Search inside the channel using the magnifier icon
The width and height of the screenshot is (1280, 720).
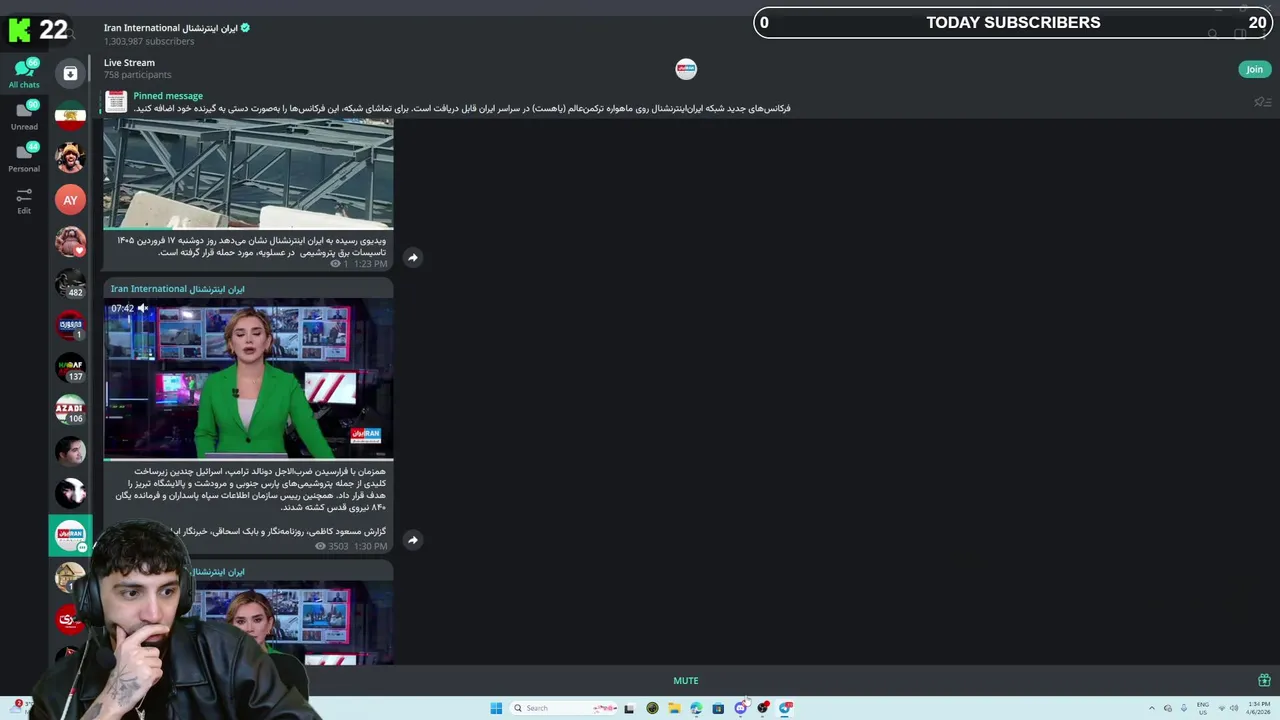1213,34
